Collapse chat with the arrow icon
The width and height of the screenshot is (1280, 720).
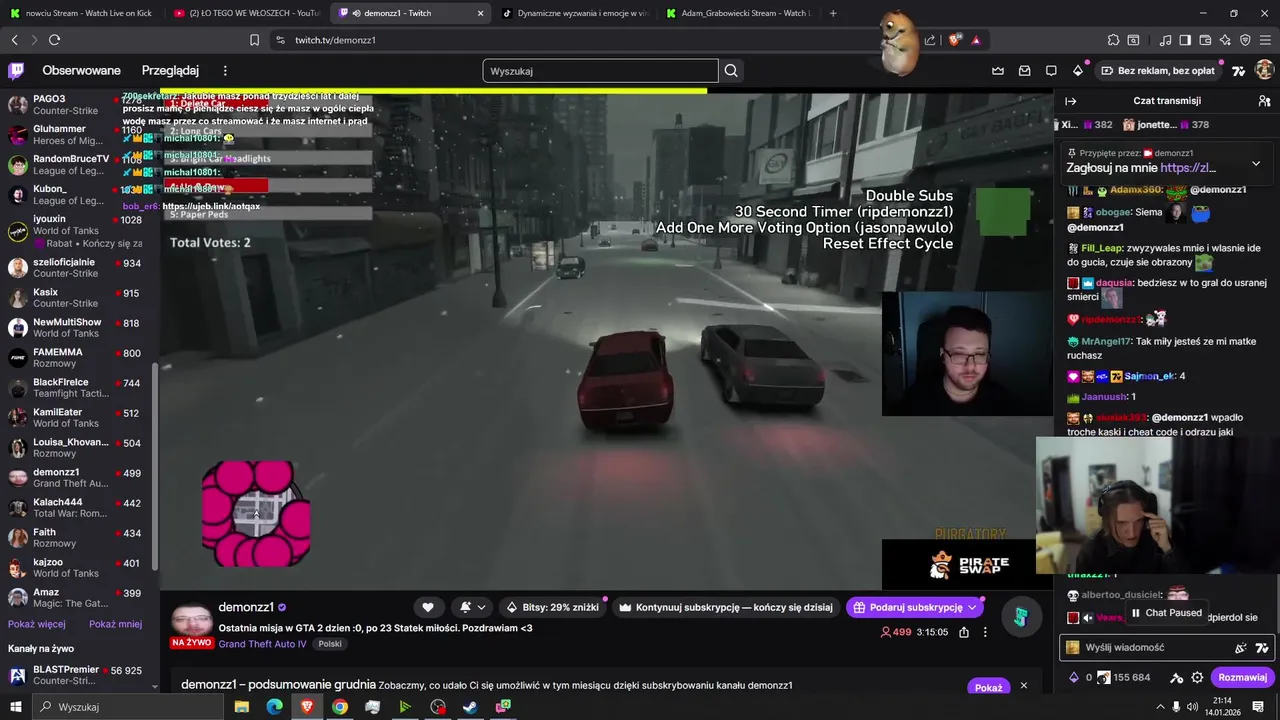click(1070, 101)
